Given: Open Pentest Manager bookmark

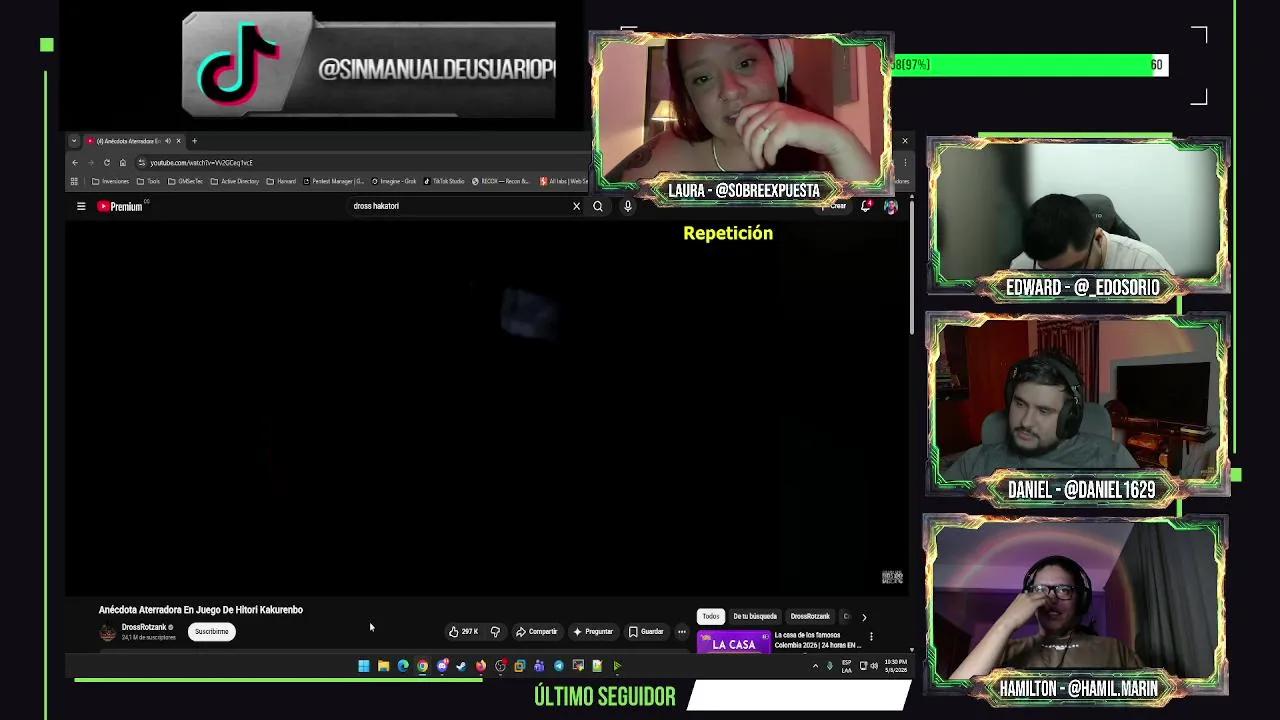Looking at the screenshot, I should pyautogui.click(x=333, y=181).
